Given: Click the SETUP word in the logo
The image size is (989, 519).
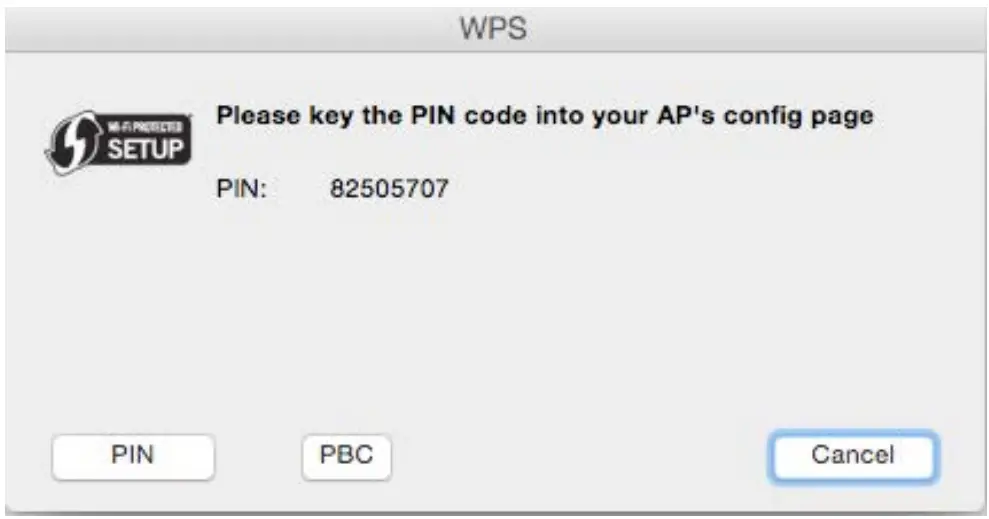Looking at the screenshot, I should pyautogui.click(x=145, y=150).
